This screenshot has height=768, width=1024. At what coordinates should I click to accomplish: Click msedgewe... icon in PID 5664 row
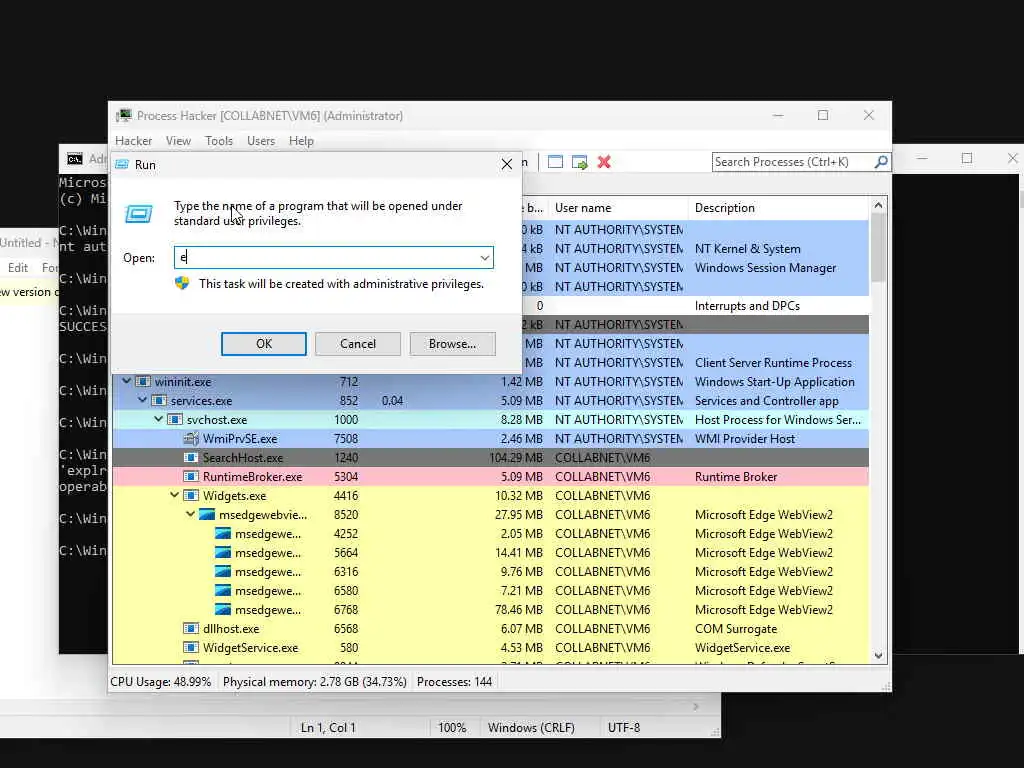coord(223,552)
